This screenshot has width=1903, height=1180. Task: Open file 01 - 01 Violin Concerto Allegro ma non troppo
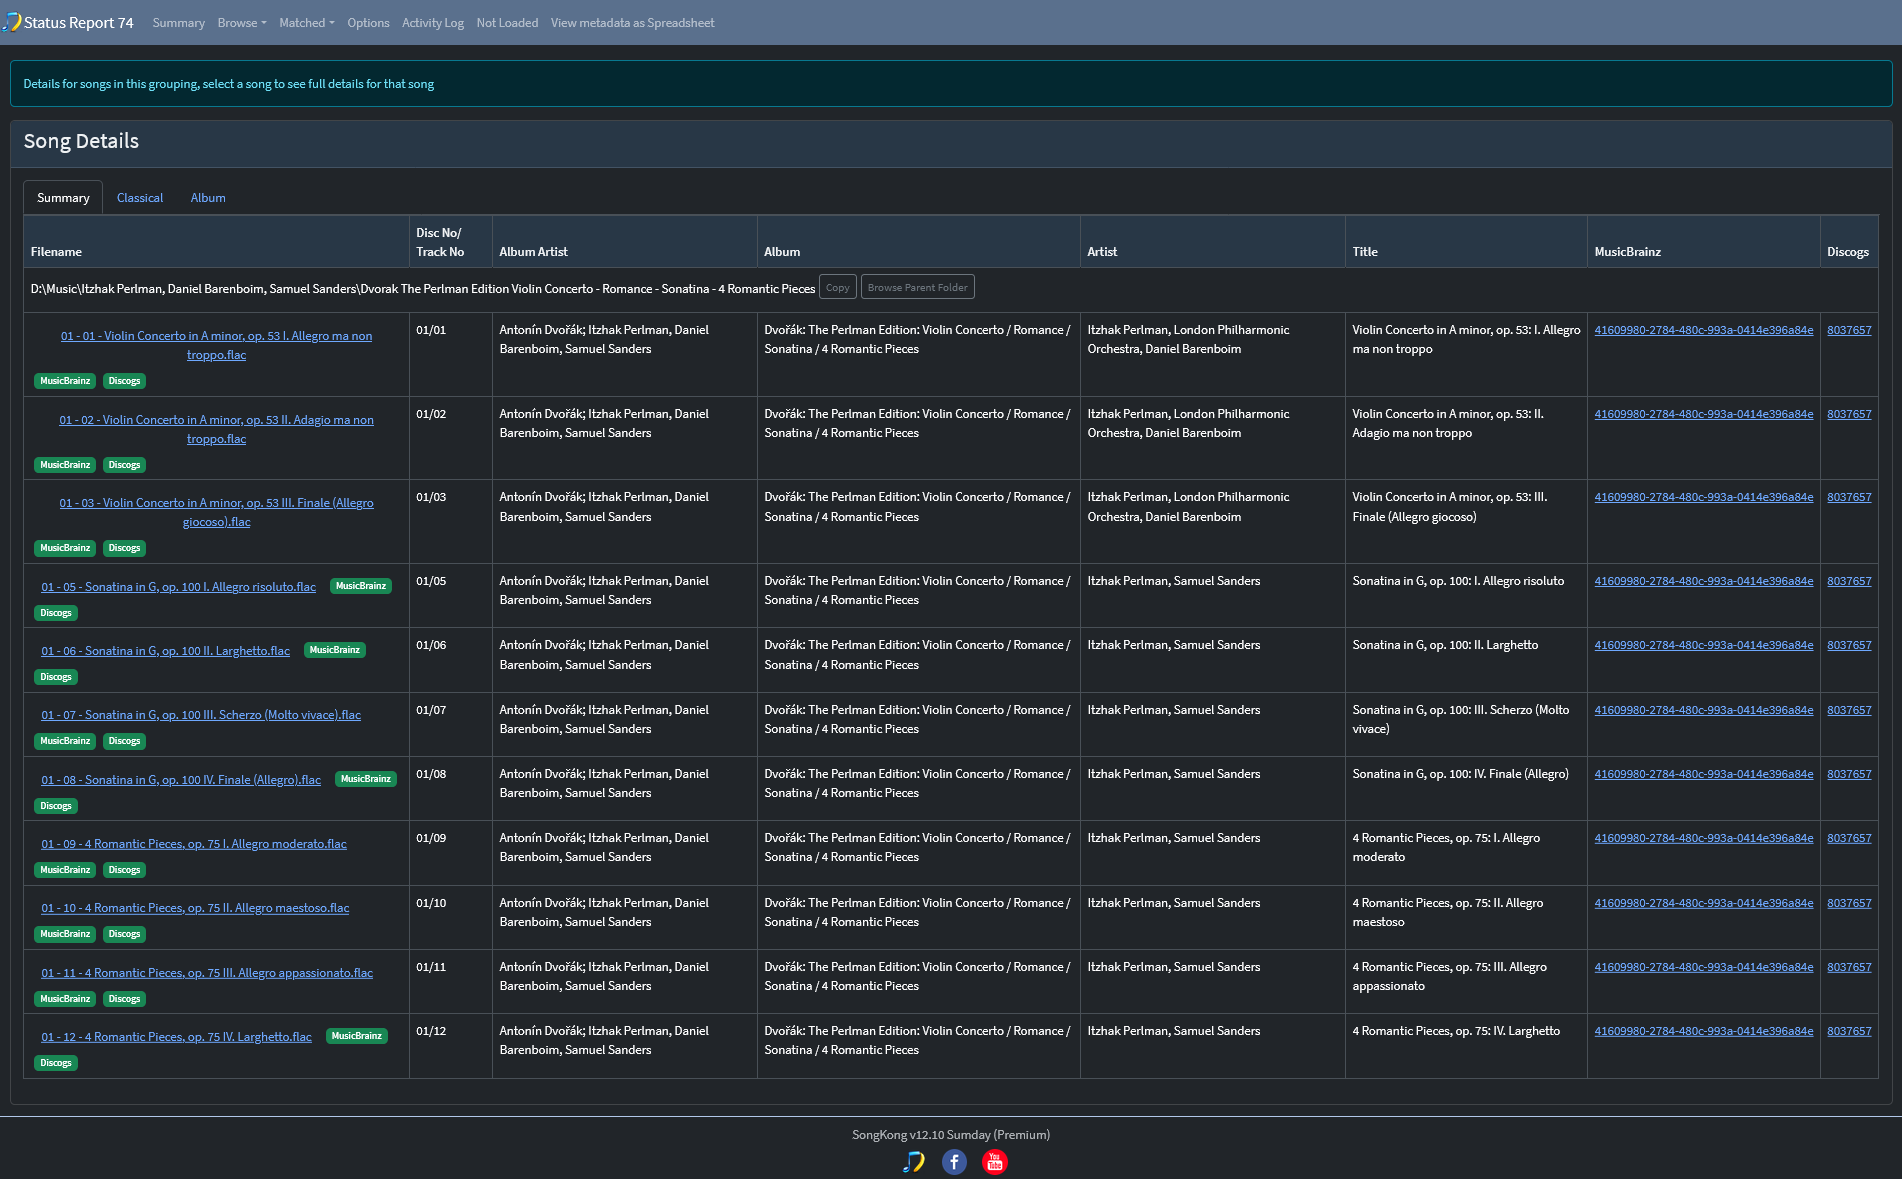[x=216, y=345]
